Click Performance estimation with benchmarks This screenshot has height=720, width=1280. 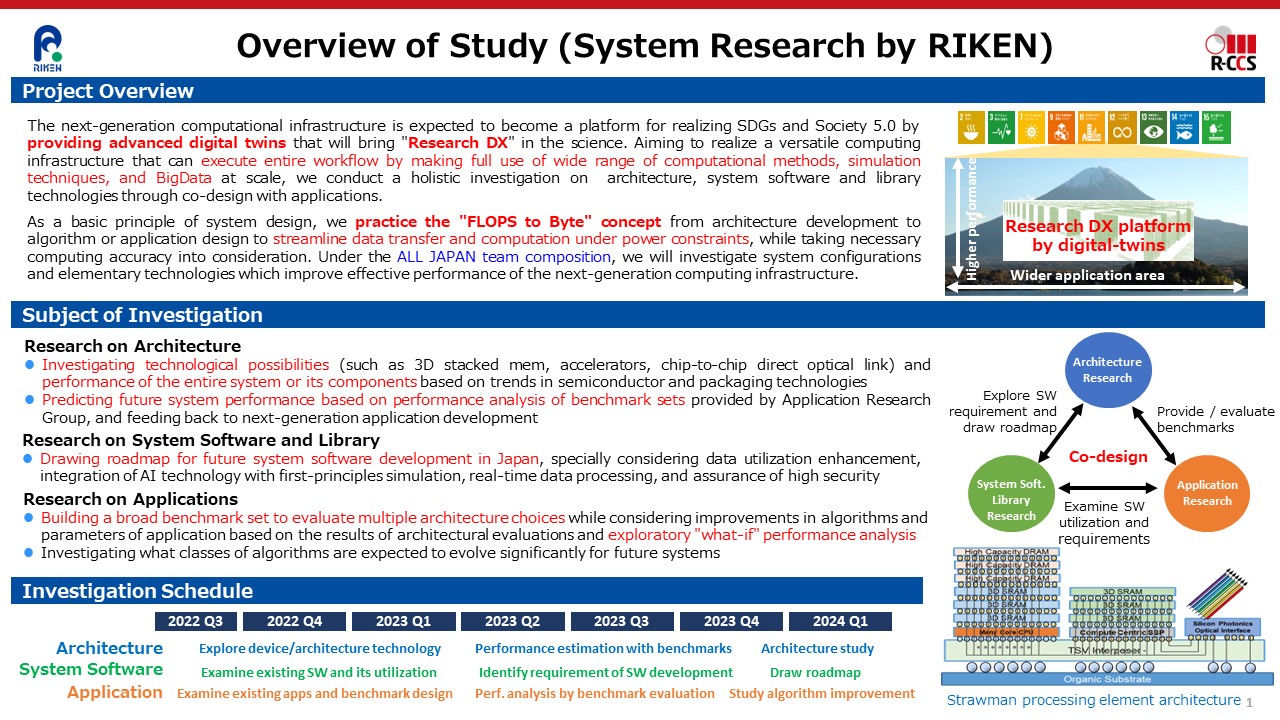point(603,649)
